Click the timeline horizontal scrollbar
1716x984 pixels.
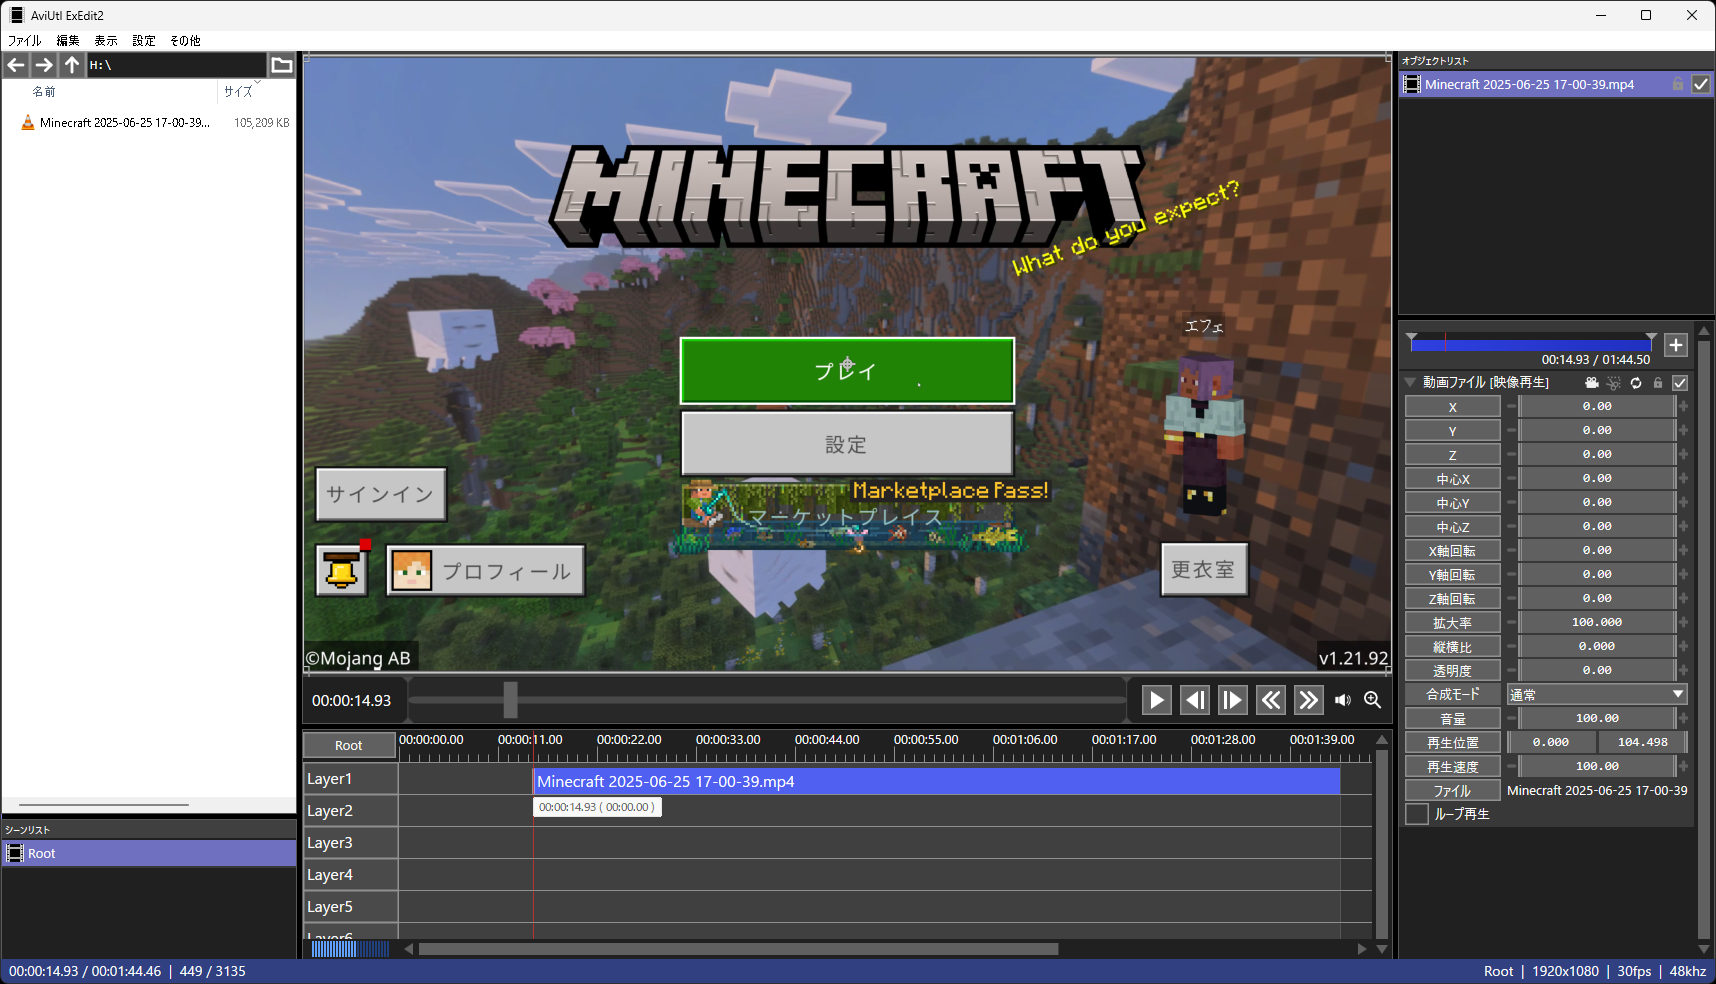tap(738, 949)
